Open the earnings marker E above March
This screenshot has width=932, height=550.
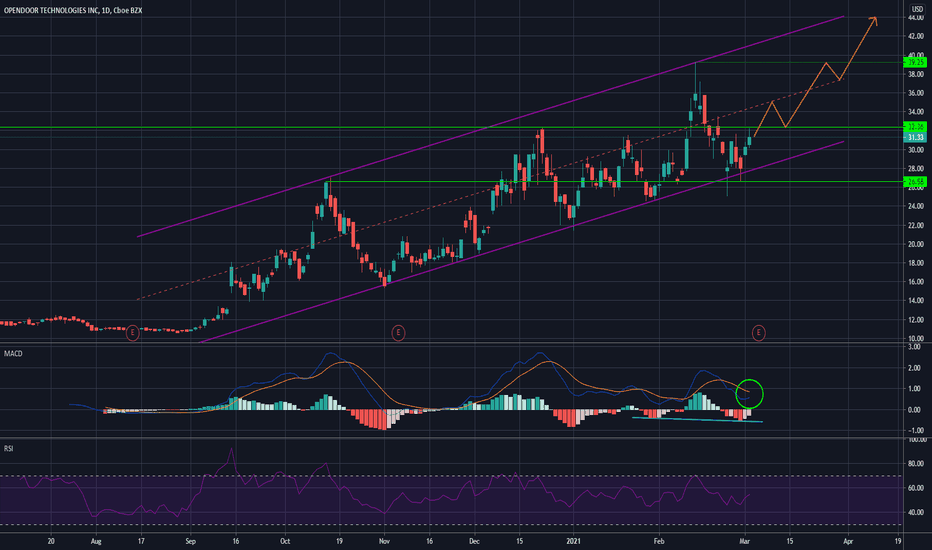(x=758, y=333)
